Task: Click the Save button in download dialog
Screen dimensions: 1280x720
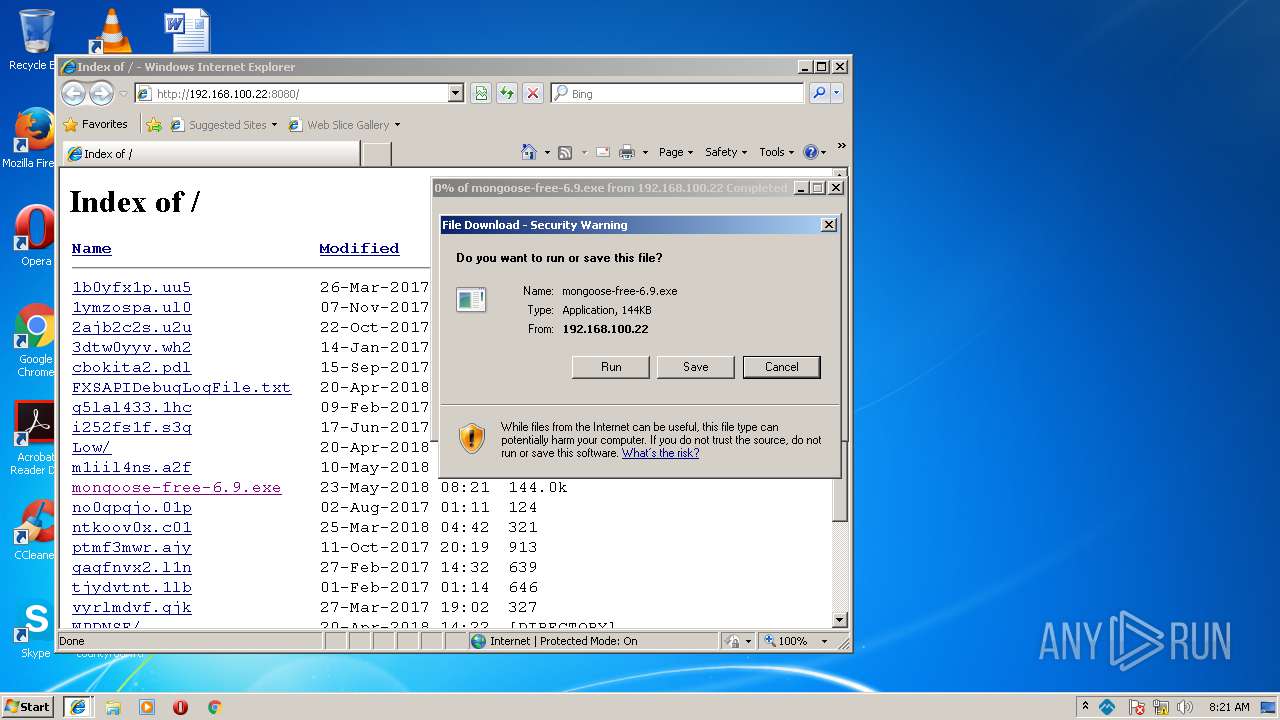Action: point(696,367)
